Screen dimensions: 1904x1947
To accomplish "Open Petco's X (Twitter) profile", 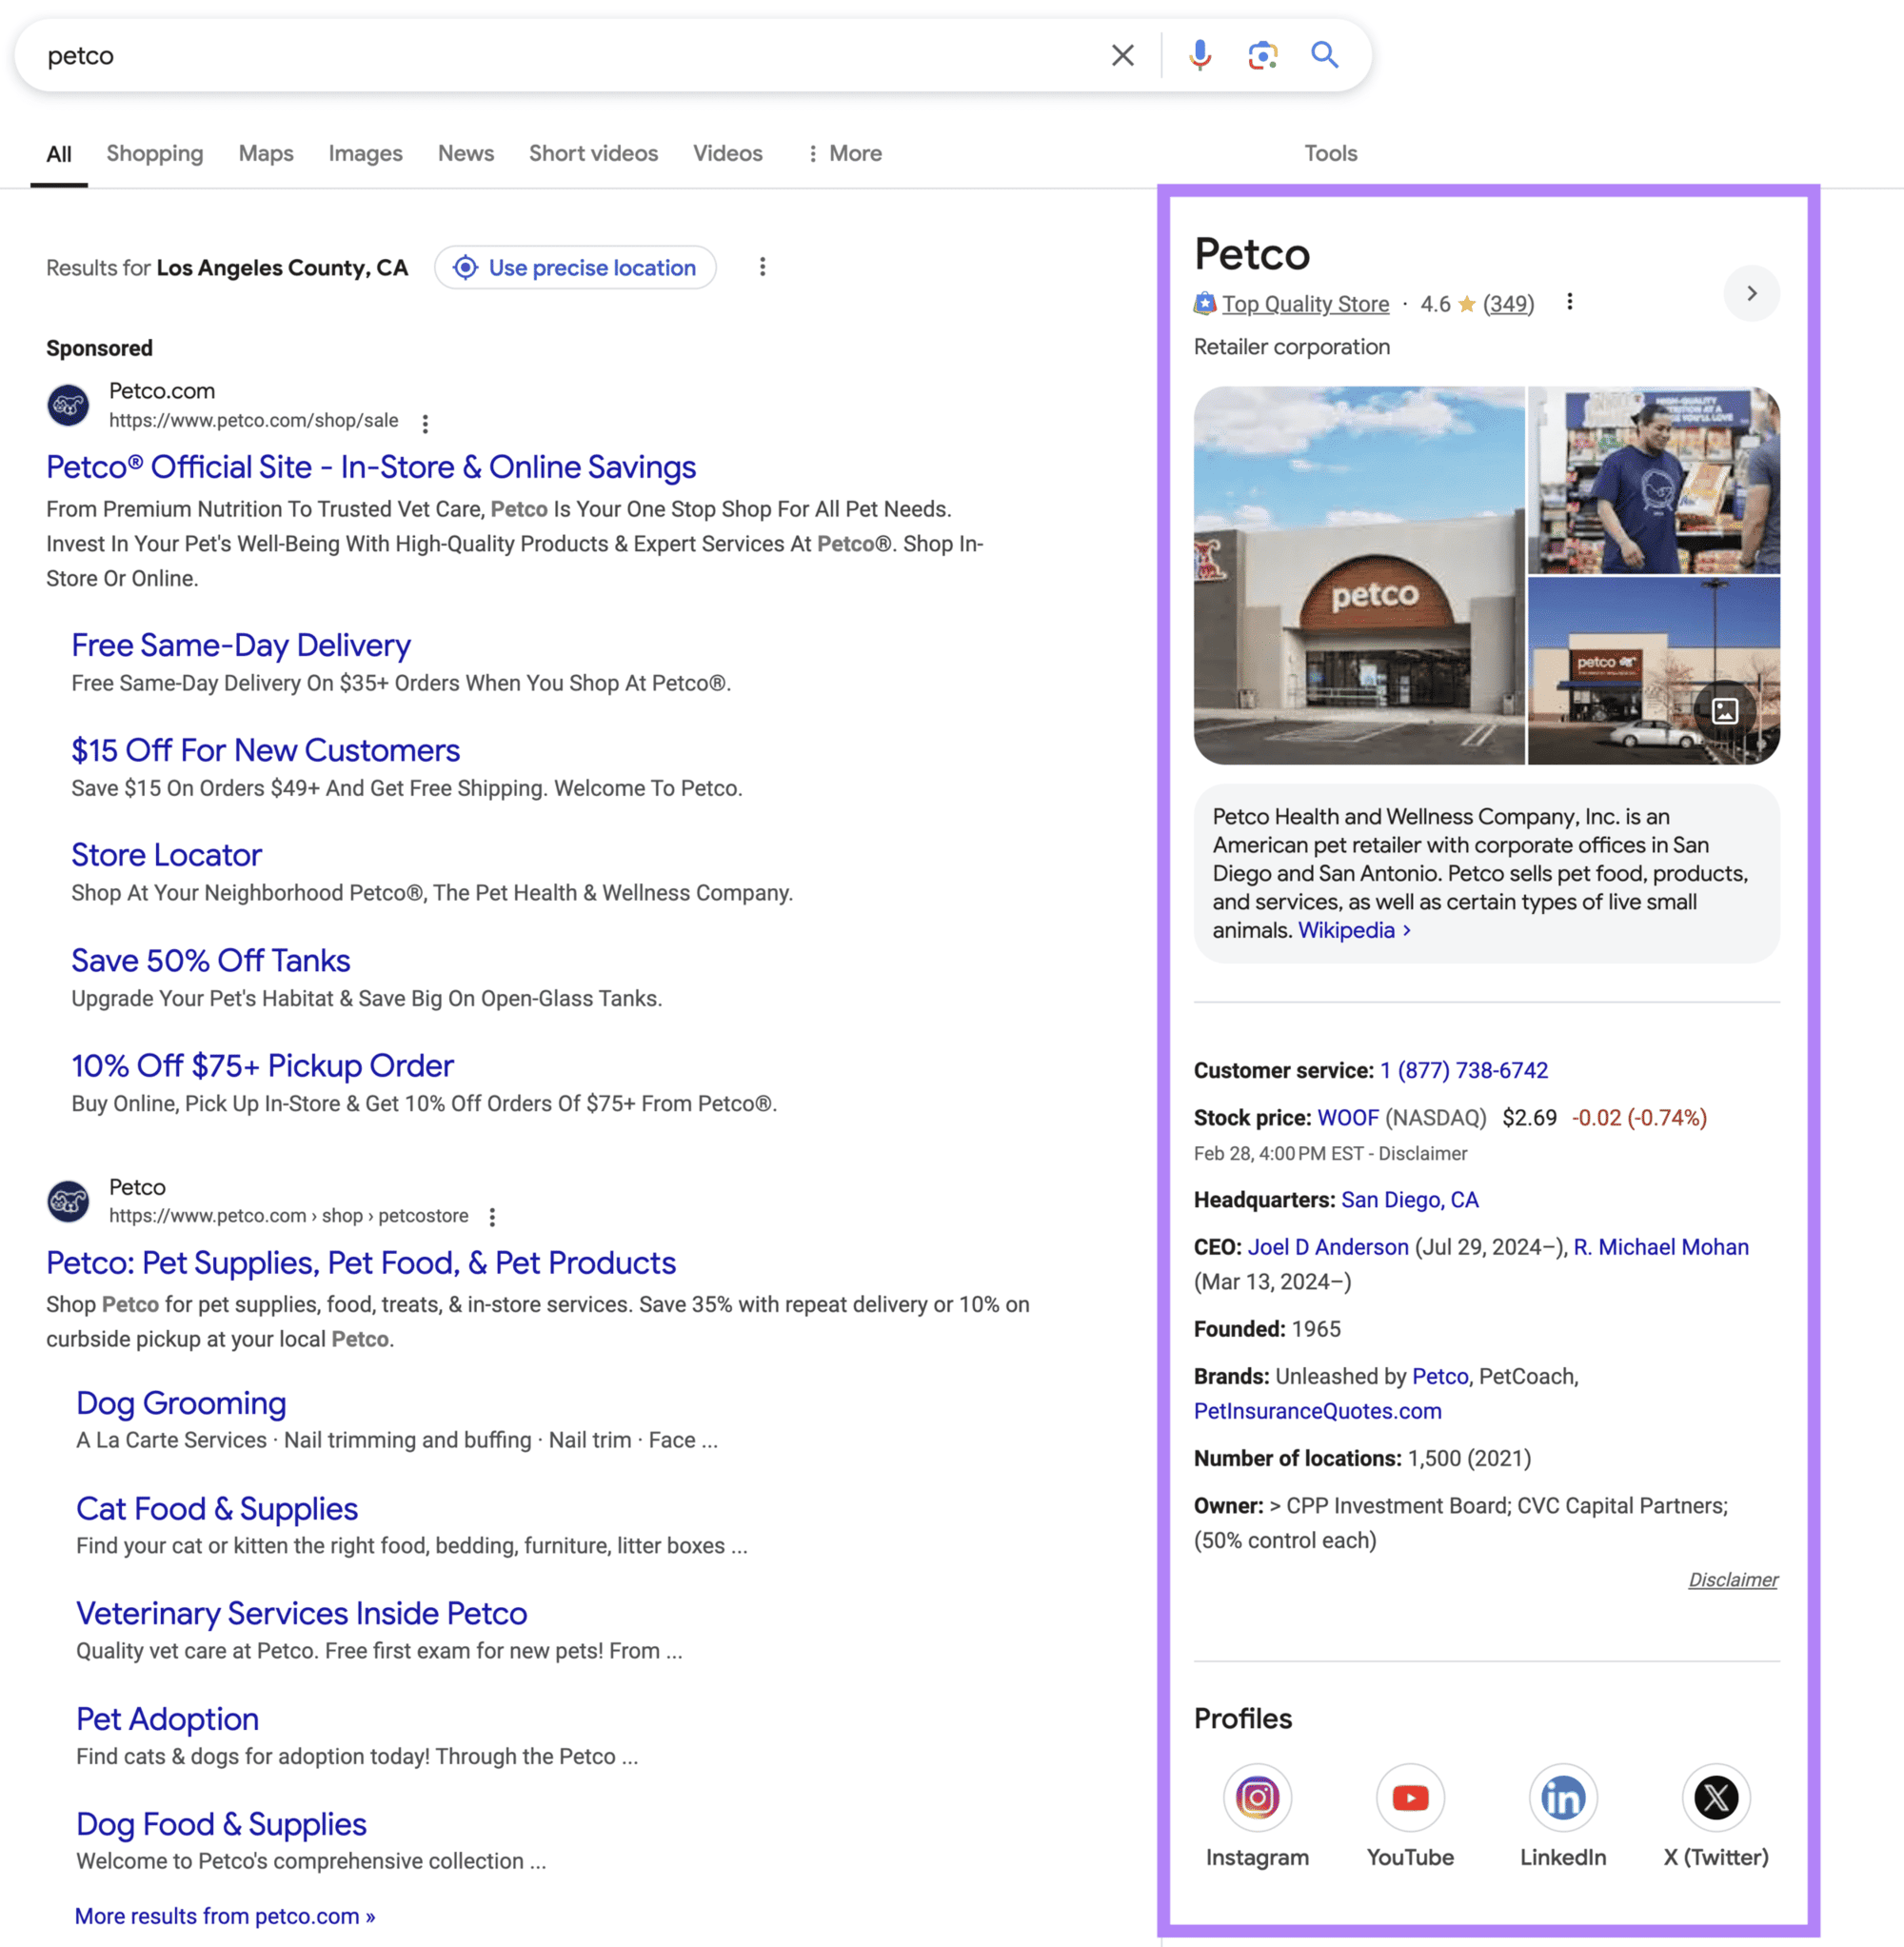I will 1716,1797.
